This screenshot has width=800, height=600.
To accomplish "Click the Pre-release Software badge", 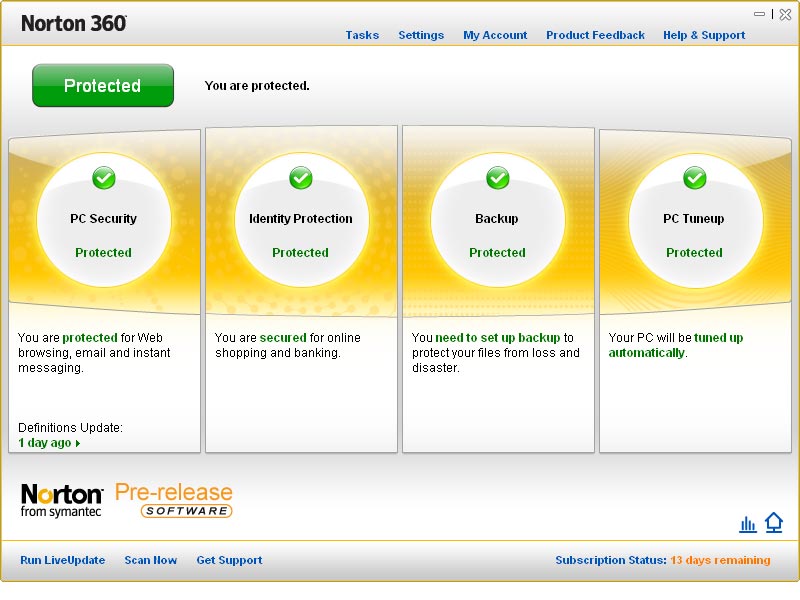I will tap(174, 500).
